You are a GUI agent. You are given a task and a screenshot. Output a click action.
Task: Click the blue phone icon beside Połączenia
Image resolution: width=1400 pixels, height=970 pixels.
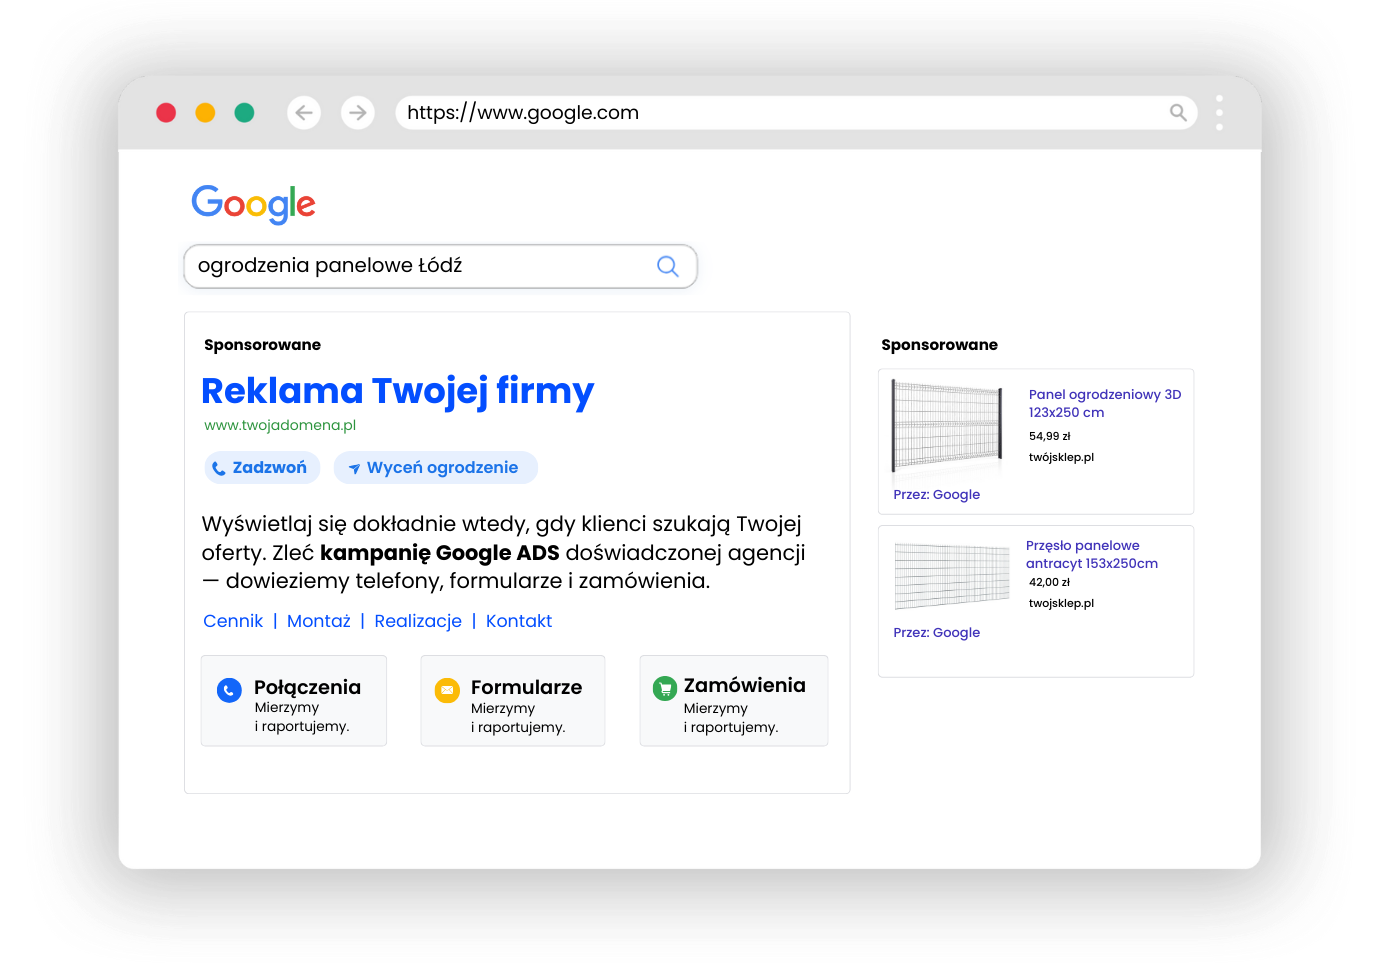[229, 690]
